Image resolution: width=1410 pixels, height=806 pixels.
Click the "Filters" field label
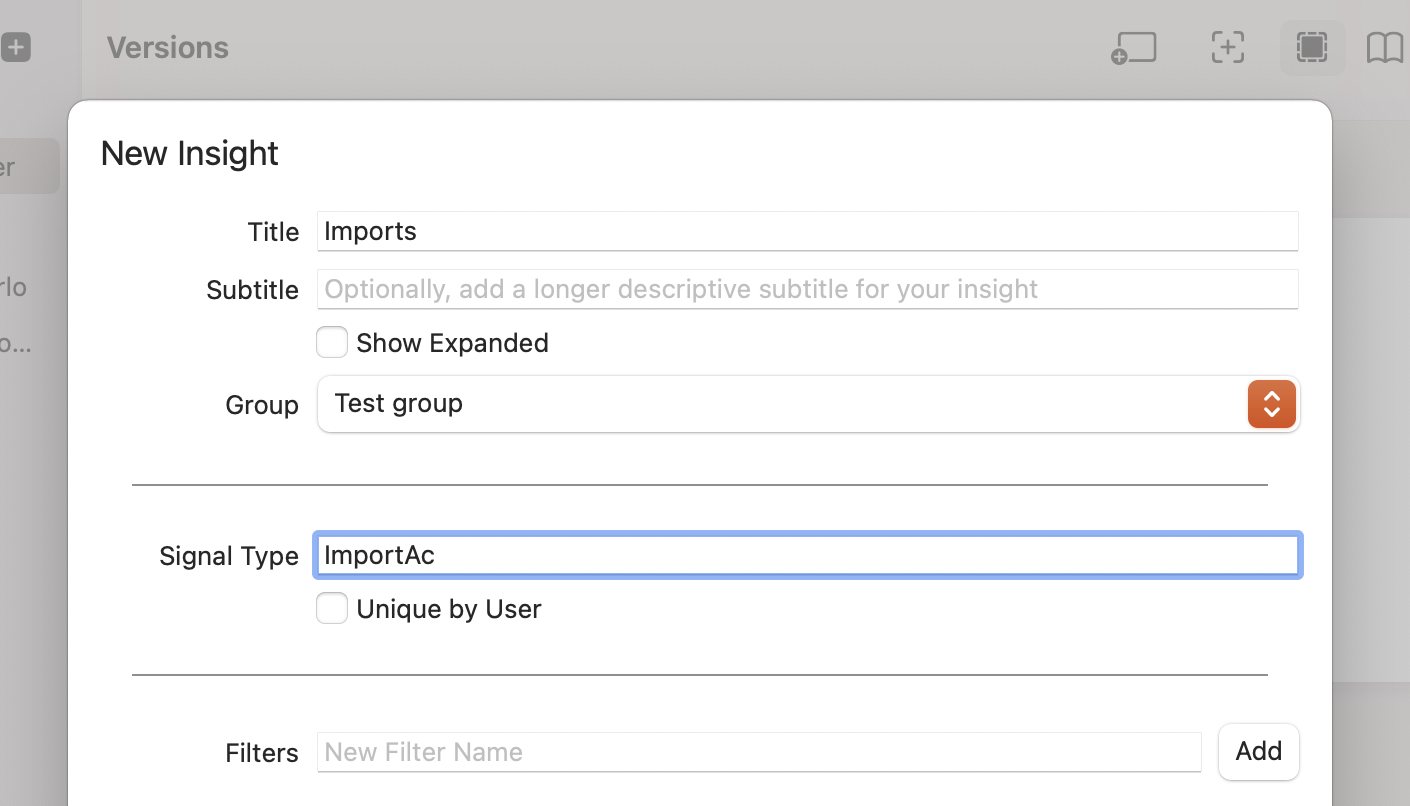pos(261,753)
